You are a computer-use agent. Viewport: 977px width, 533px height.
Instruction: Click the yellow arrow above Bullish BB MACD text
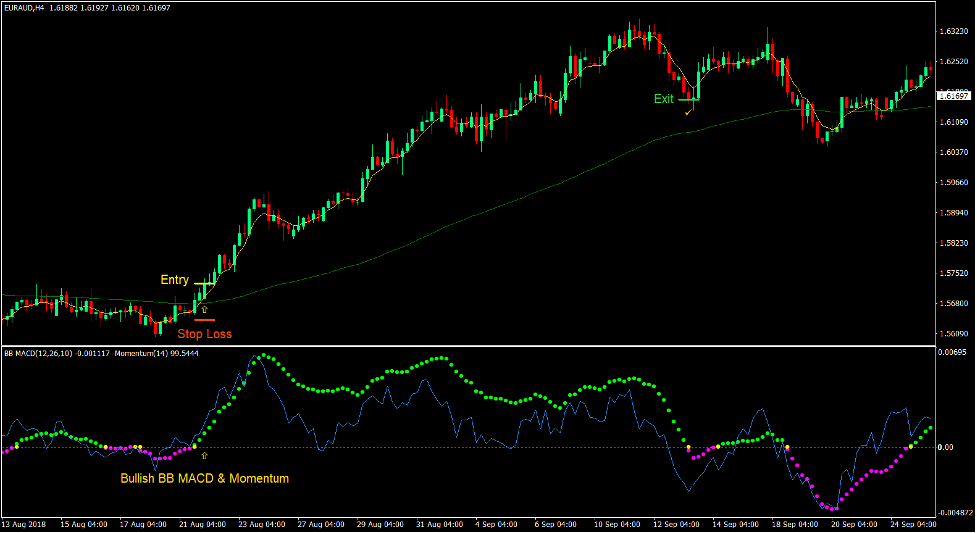point(205,456)
